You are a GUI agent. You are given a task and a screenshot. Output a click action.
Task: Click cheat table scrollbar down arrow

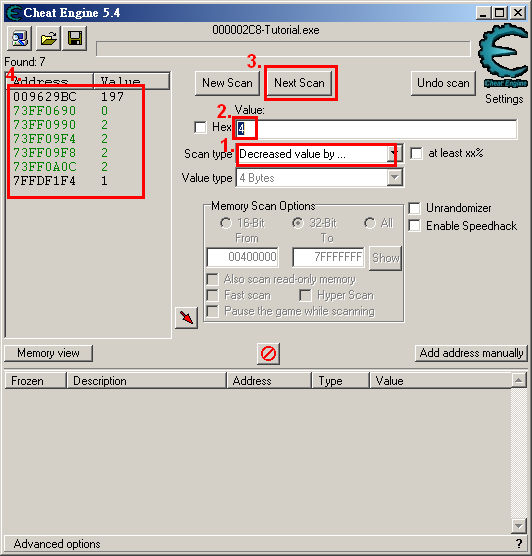519,526
